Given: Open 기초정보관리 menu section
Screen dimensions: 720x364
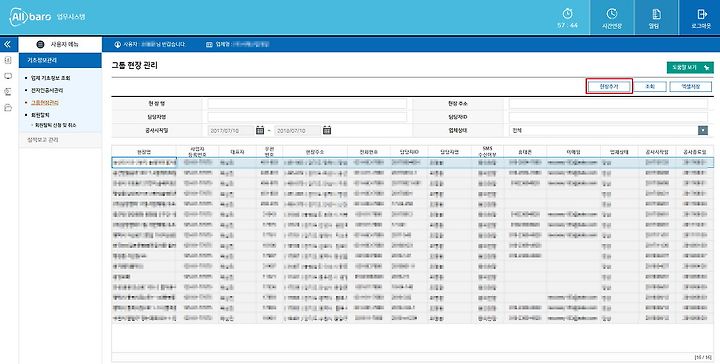Looking at the screenshot, I should pos(60,60).
